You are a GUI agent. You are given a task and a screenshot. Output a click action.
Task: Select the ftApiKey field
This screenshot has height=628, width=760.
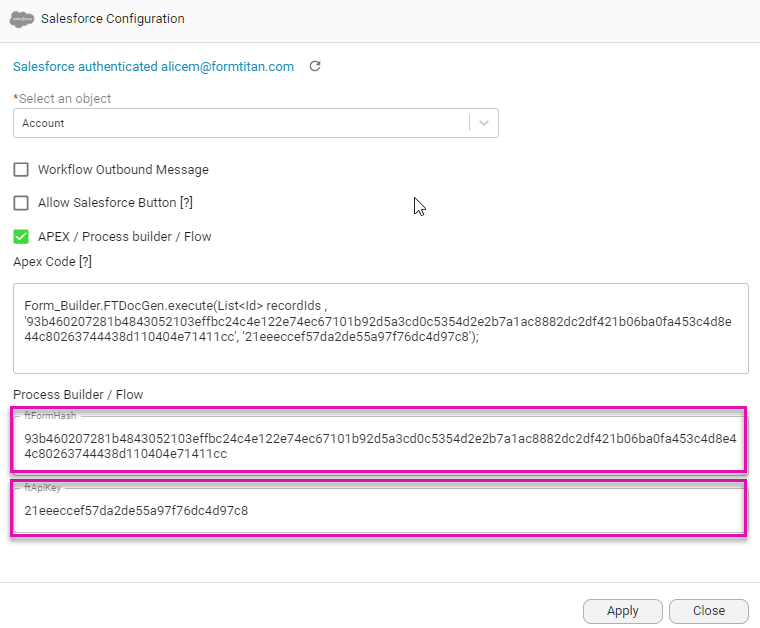click(x=380, y=511)
